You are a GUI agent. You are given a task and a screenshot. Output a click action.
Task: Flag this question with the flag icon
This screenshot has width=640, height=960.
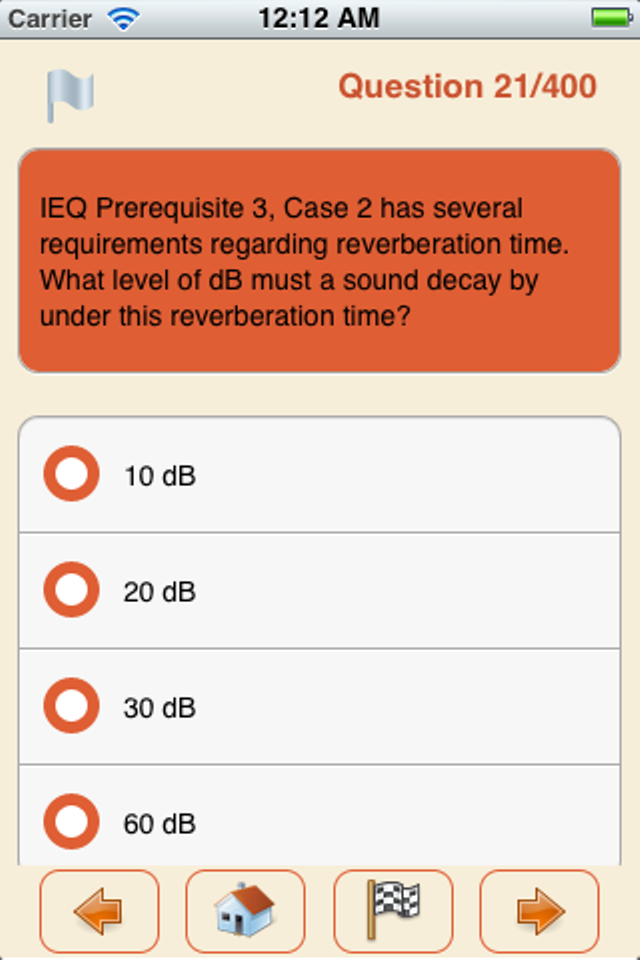pos(69,96)
